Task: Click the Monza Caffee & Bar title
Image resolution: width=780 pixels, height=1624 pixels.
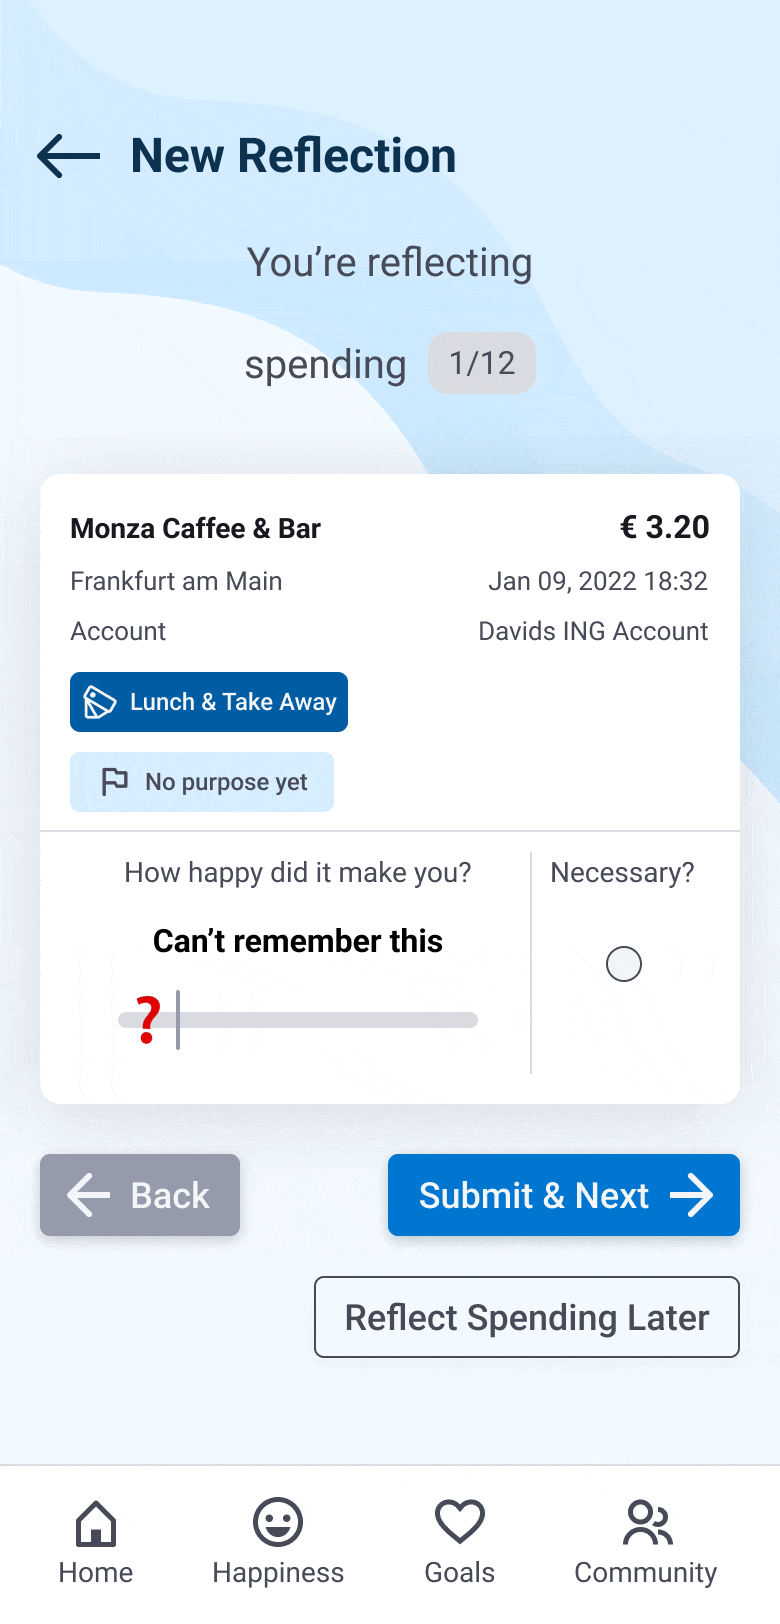Action: point(196,528)
